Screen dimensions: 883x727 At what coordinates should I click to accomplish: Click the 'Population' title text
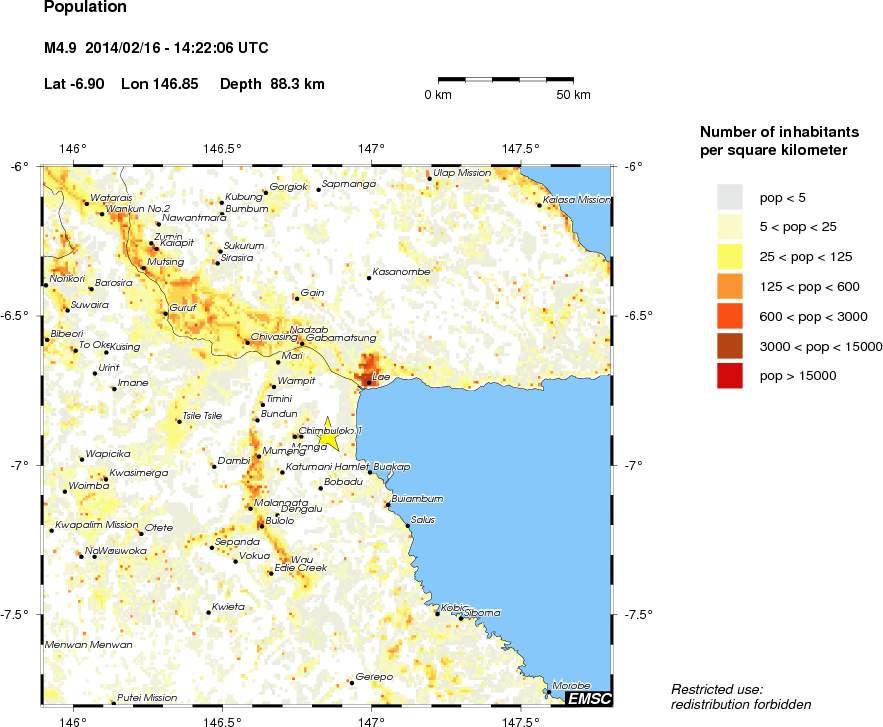(x=86, y=8)
